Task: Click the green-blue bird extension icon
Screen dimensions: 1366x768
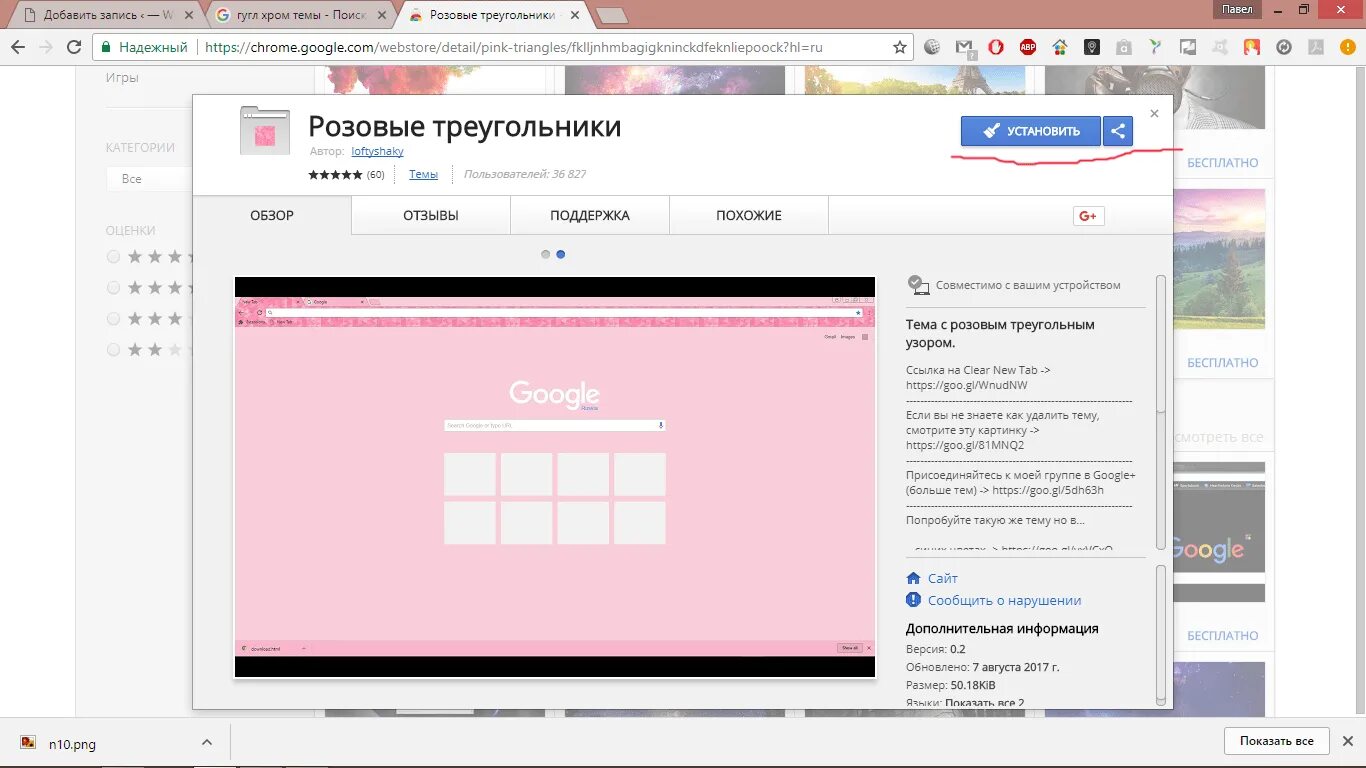Action: pos(1156,47)
